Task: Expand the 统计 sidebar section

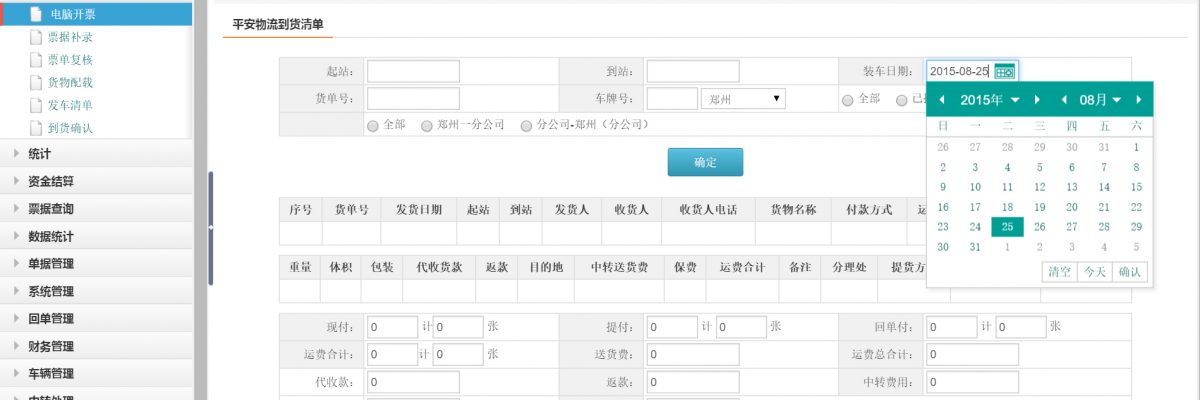Action: (x=40, y=154)
